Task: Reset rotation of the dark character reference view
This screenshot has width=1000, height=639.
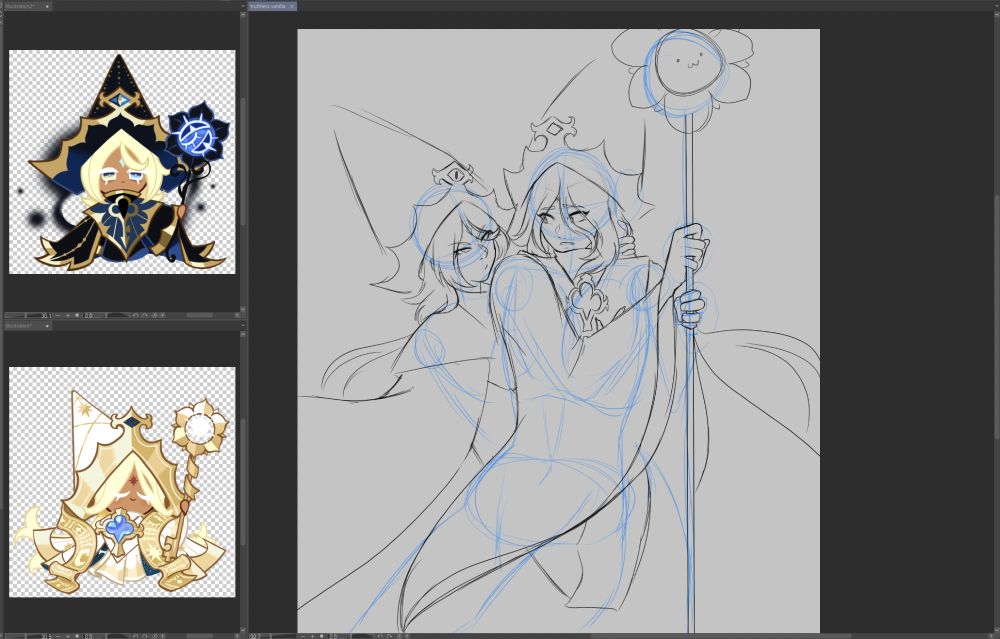Action: click(154, 316)
